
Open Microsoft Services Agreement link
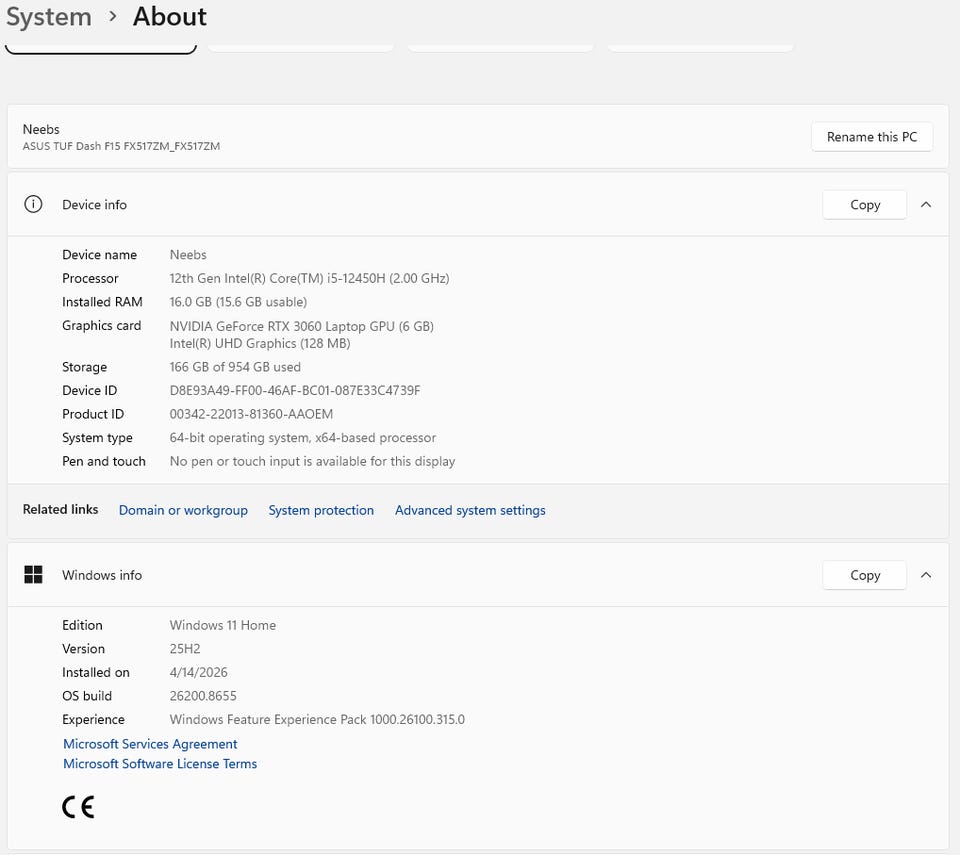pyautogui.click(x=150, y=744)
